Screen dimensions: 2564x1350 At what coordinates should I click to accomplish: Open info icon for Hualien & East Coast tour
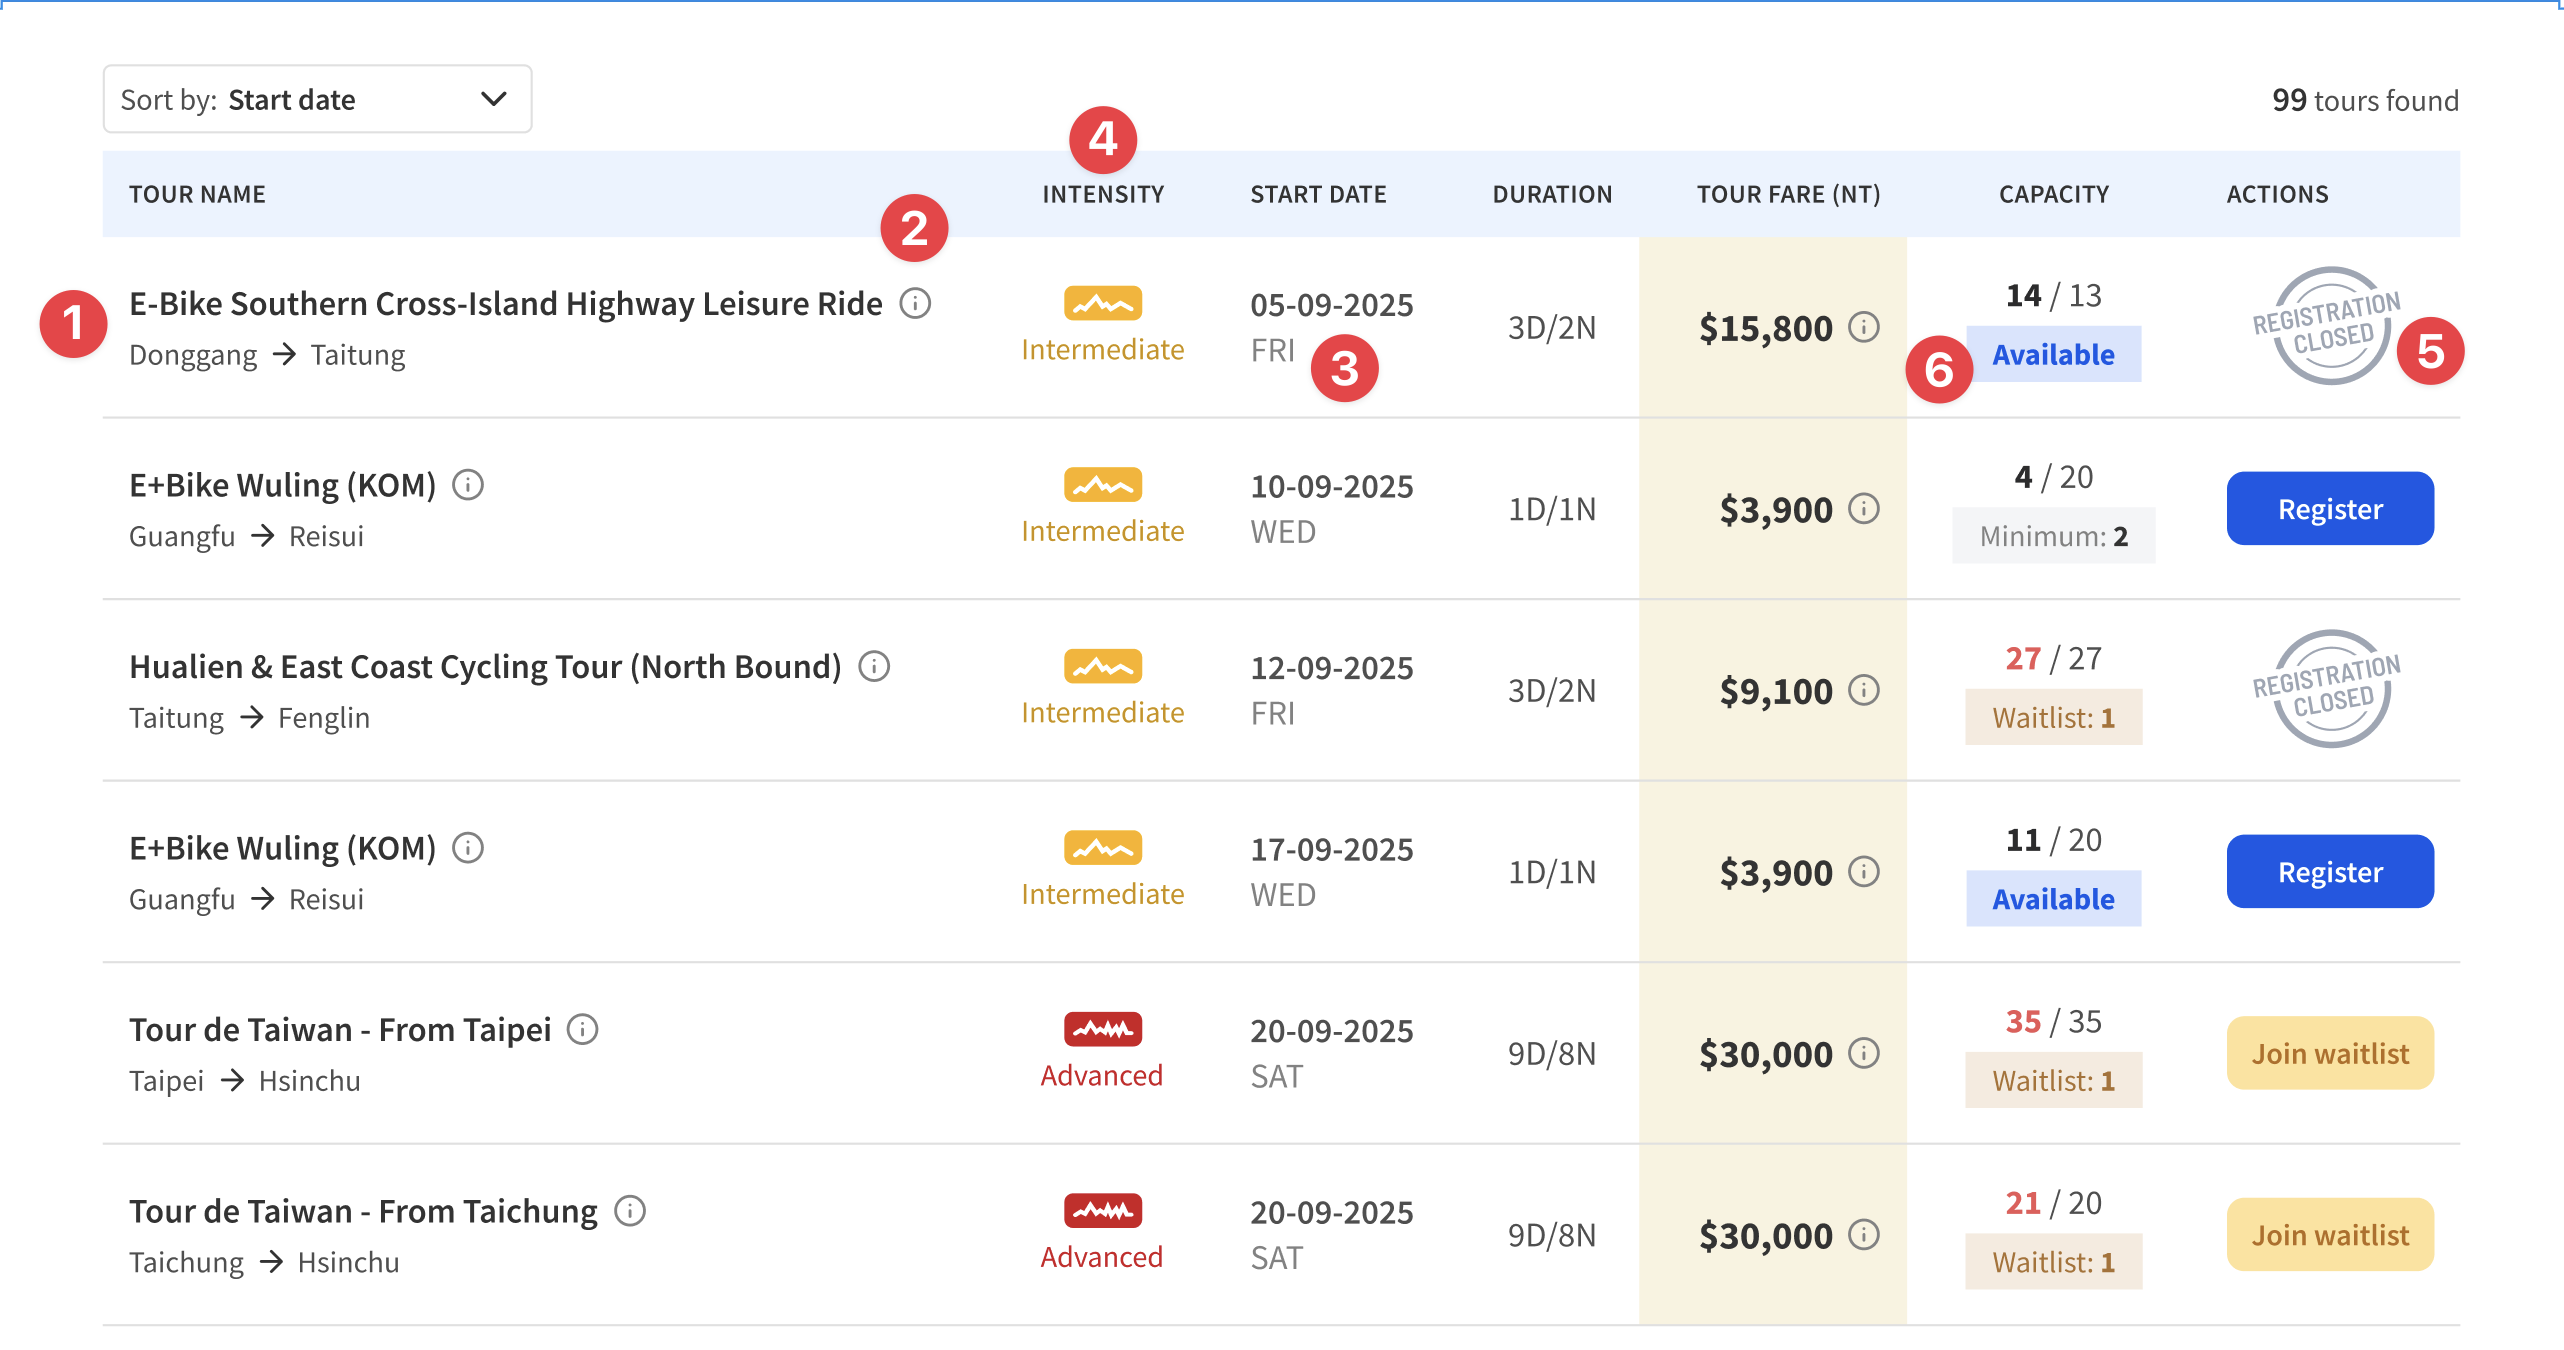(874, 666)
